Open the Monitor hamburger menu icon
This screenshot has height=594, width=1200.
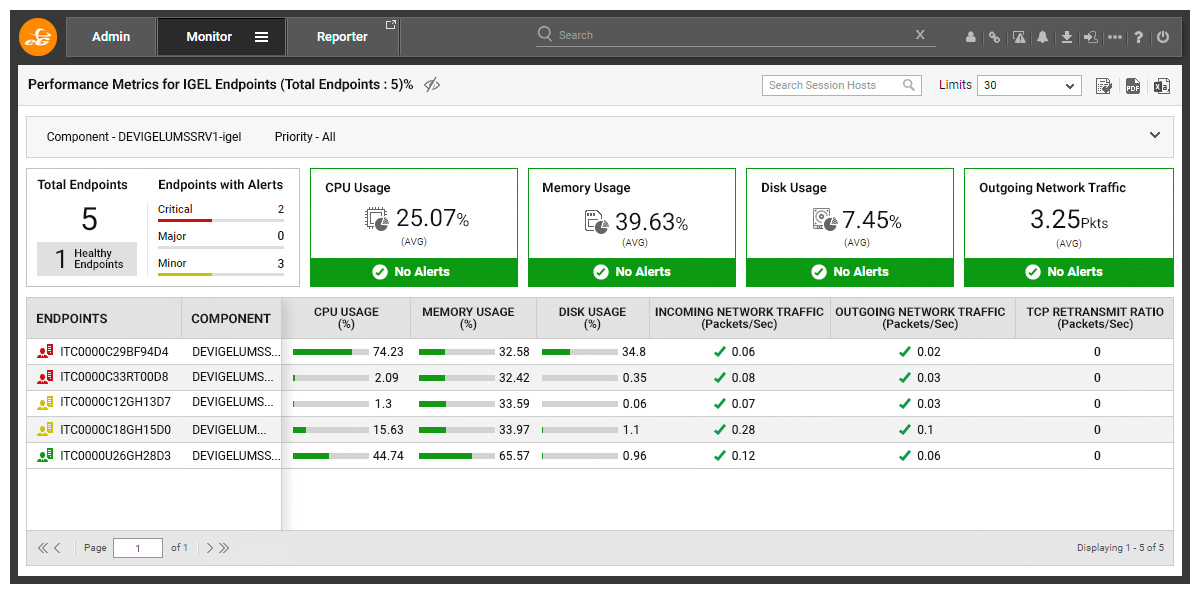click(x=261, y=37)
